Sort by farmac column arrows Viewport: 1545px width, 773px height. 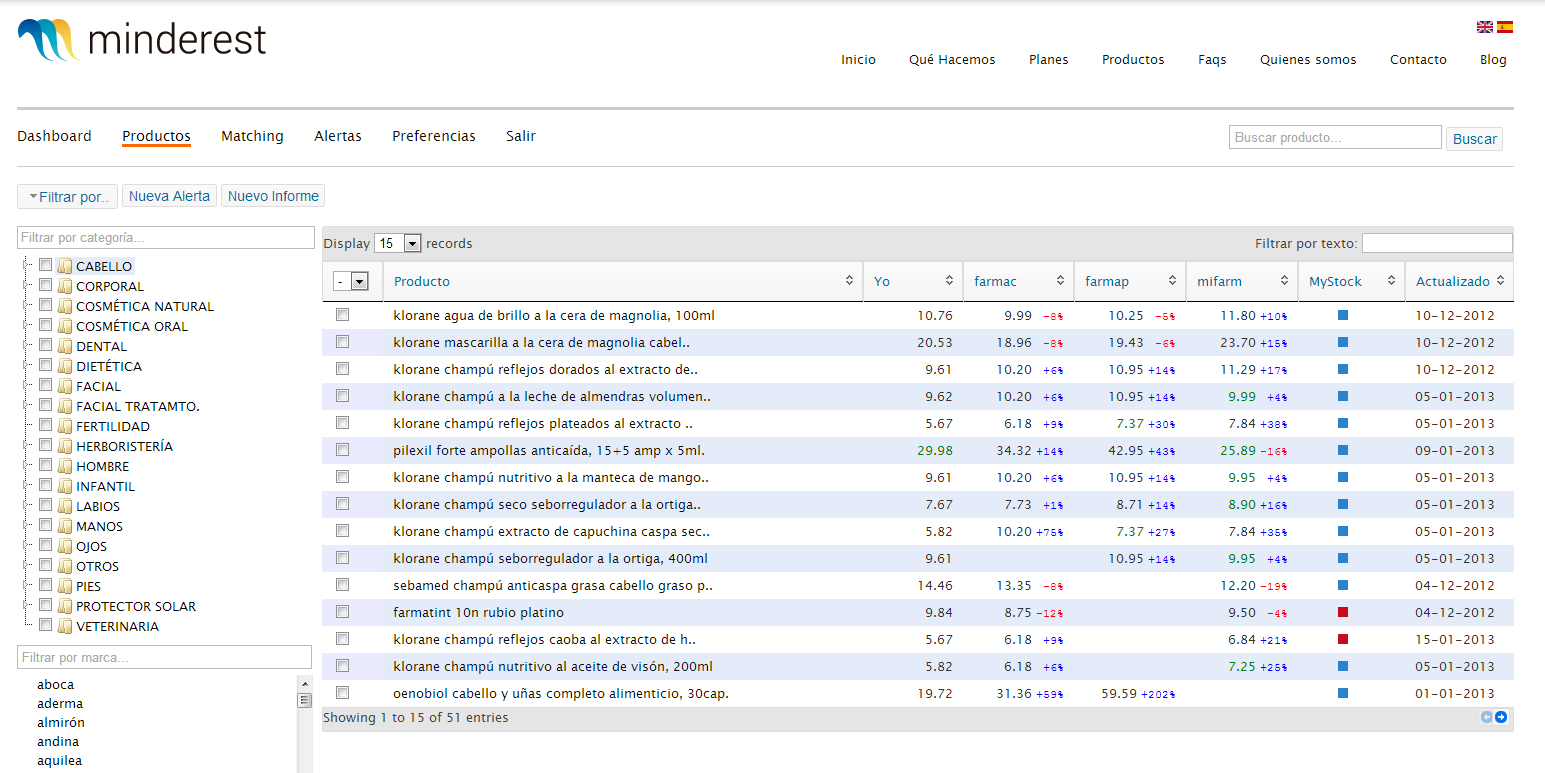[1060, 281]
